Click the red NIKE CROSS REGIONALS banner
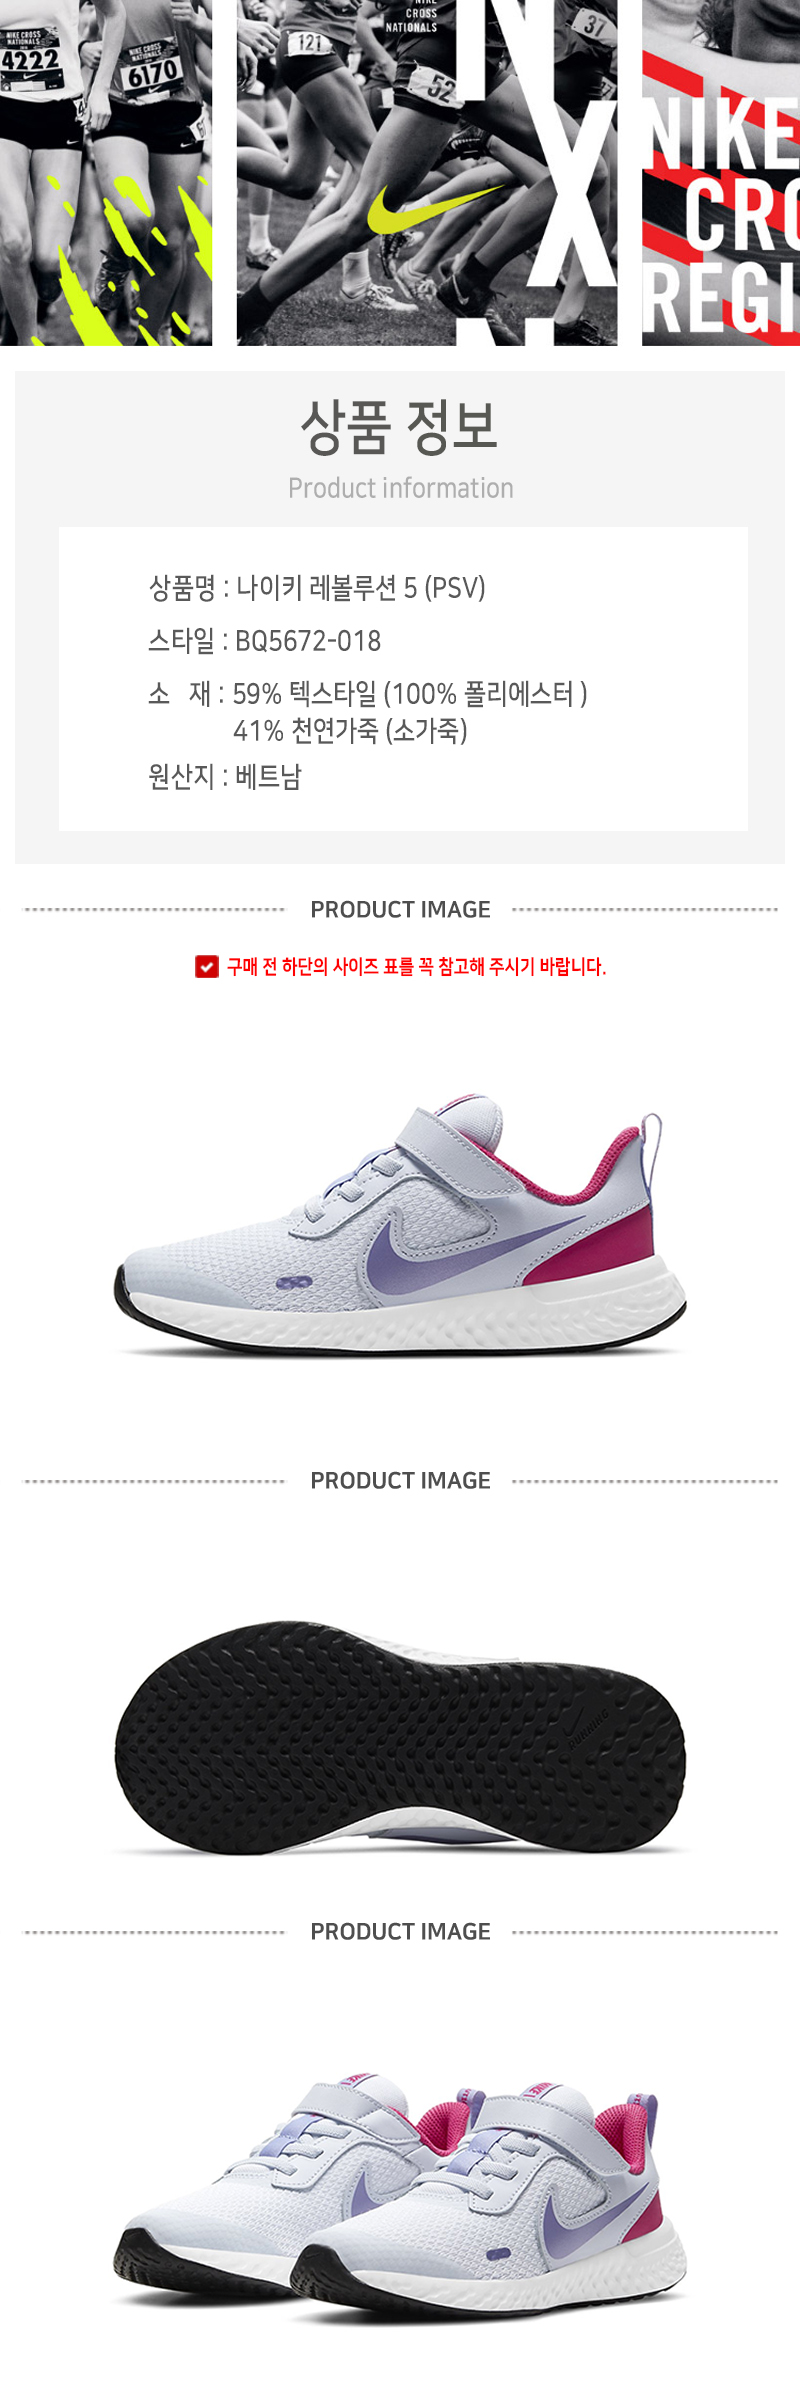This screenshot has height=2391, width=800. tap(721, 172)
